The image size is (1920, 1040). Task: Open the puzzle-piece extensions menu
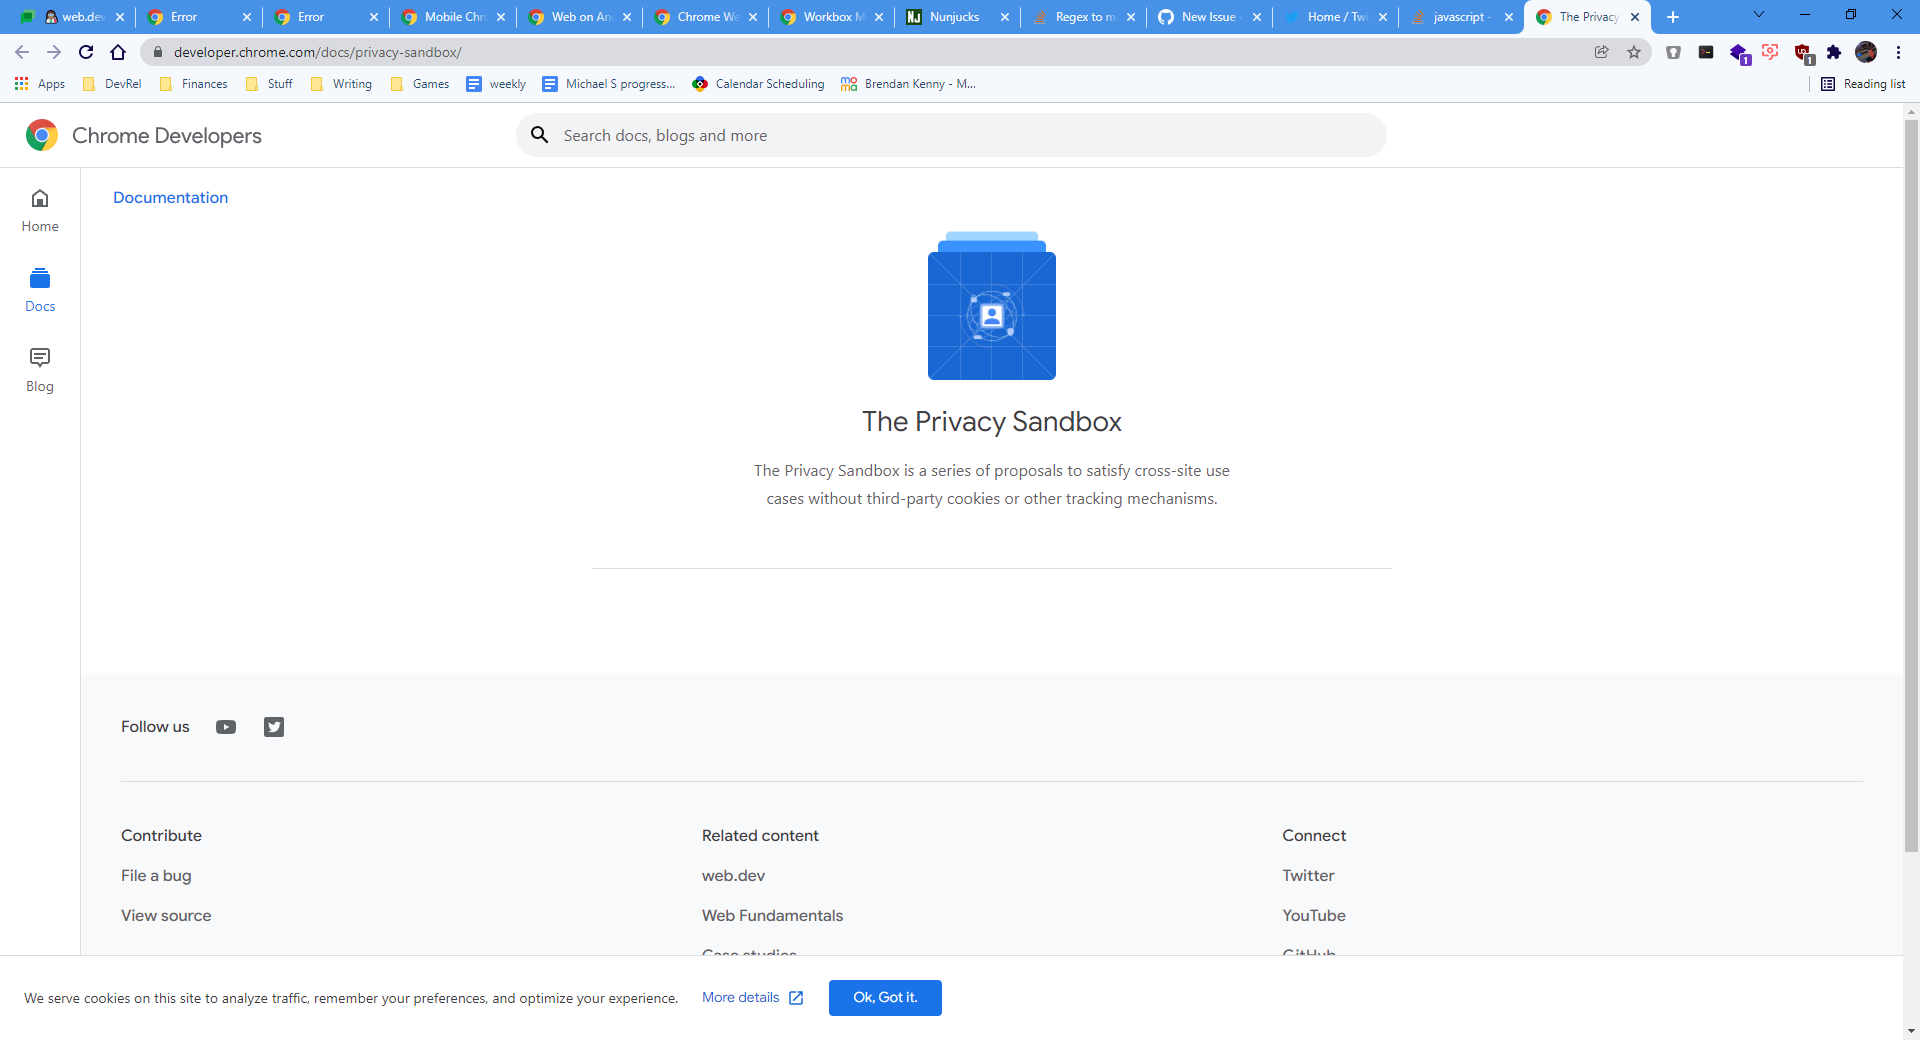click(1835, 52)
